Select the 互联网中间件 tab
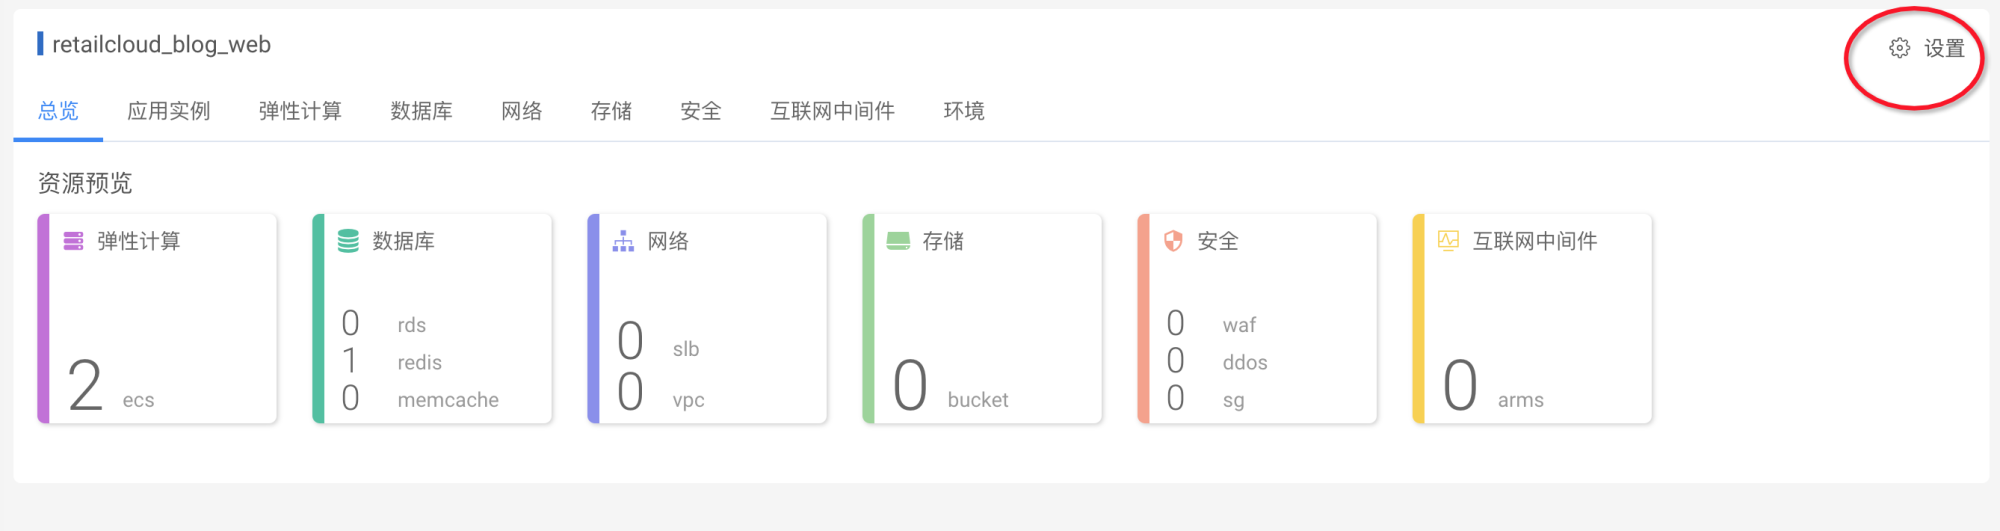This screenshot has height=531, width=2000. [832, 111]
